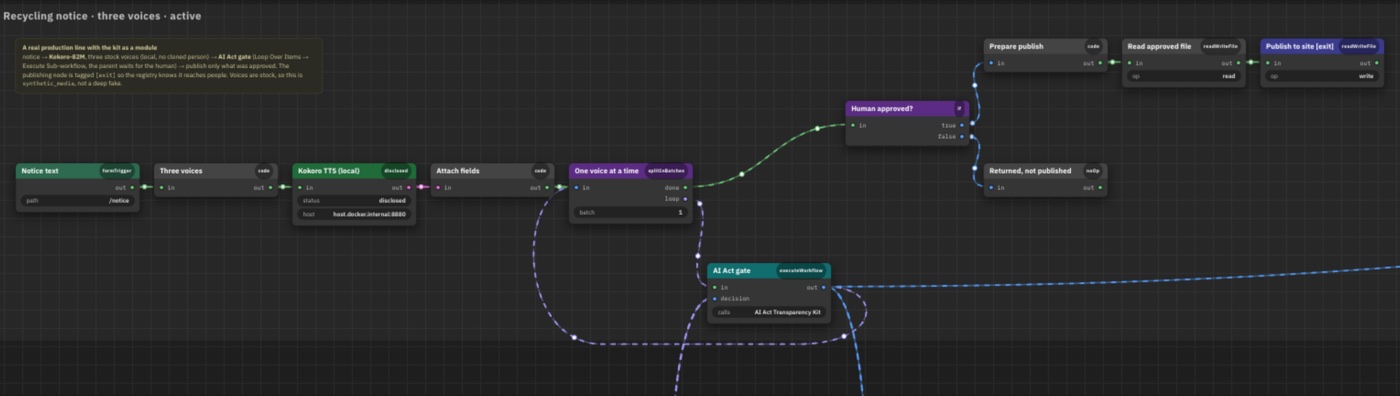Click the pink in port of Attach fields

(x=437, y=187)
